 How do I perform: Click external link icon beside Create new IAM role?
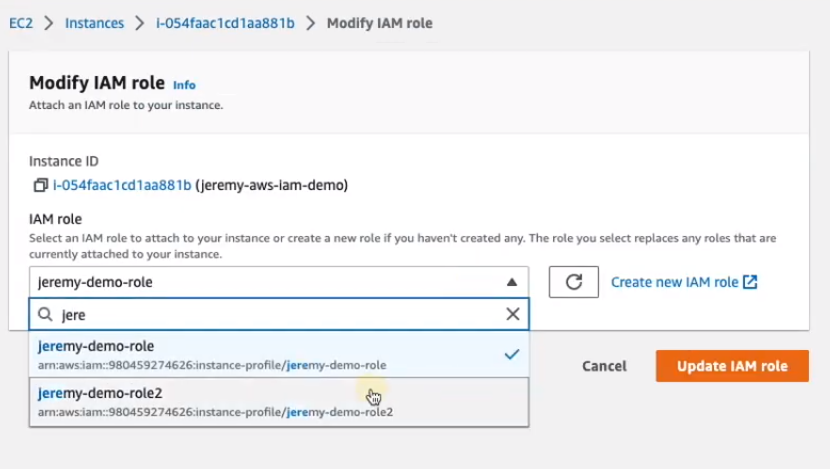point(750,282)
